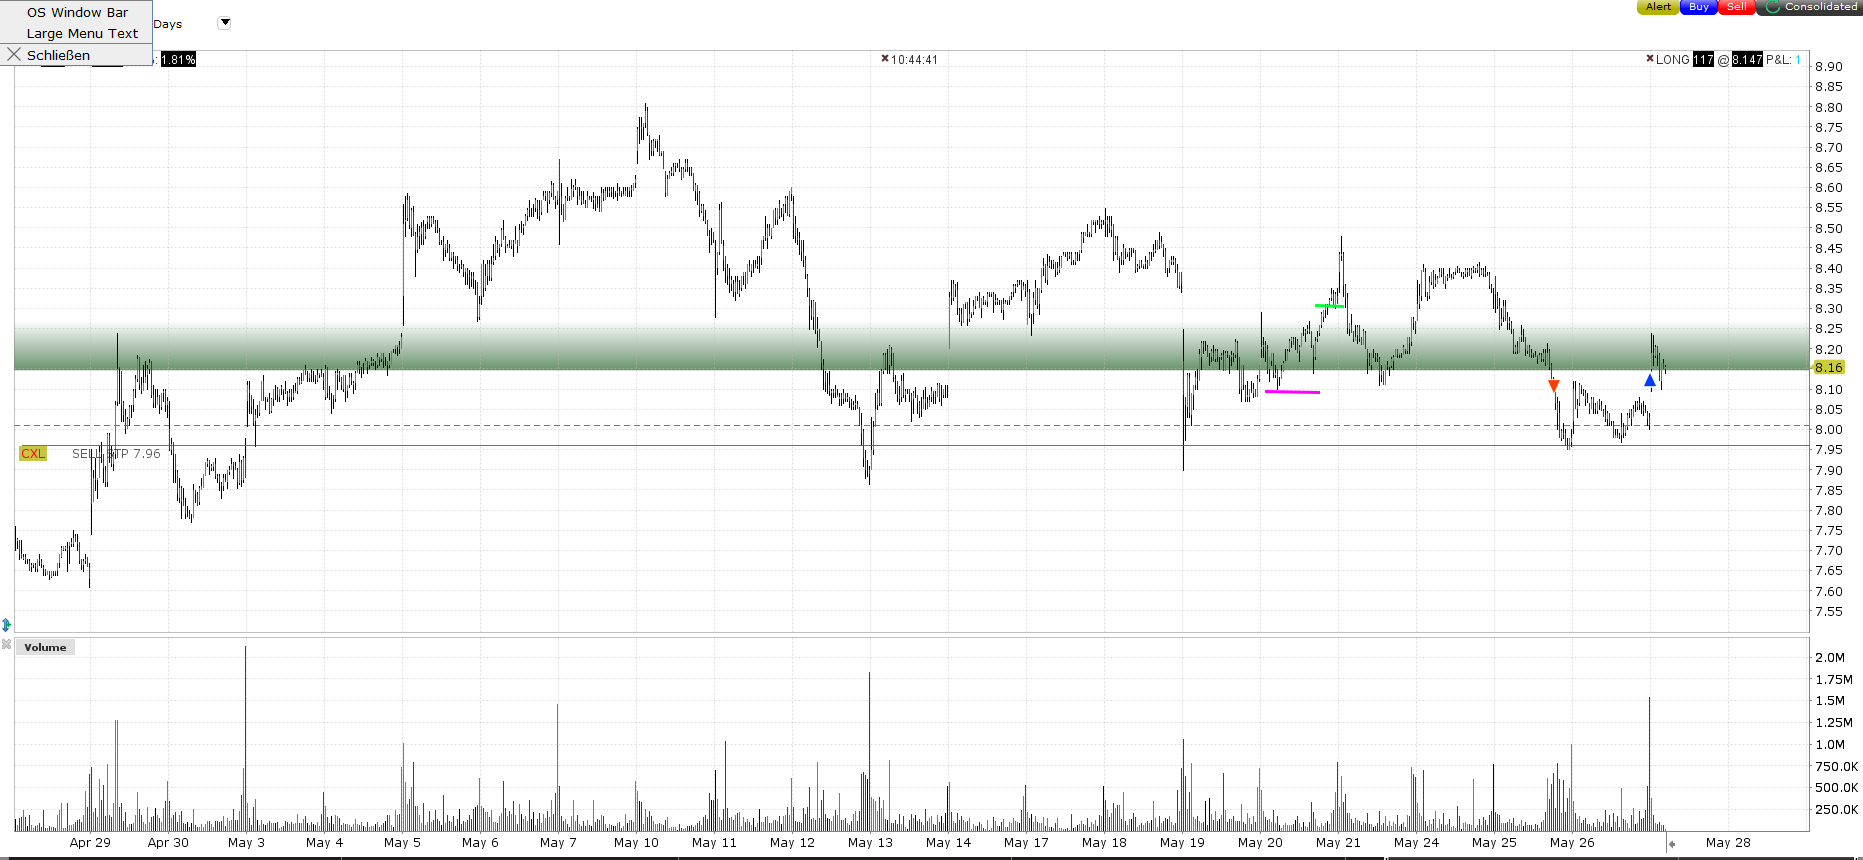This screenshot has height=860, width=1863.
Task: Click the yellow CXL cancel order tag
Action: click(33, 454)
